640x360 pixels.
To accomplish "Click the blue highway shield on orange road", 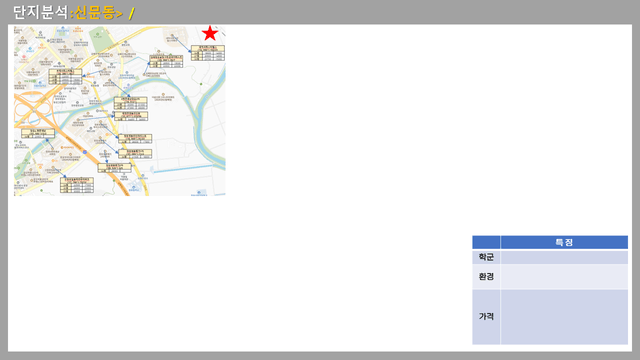I will [84, 152].
